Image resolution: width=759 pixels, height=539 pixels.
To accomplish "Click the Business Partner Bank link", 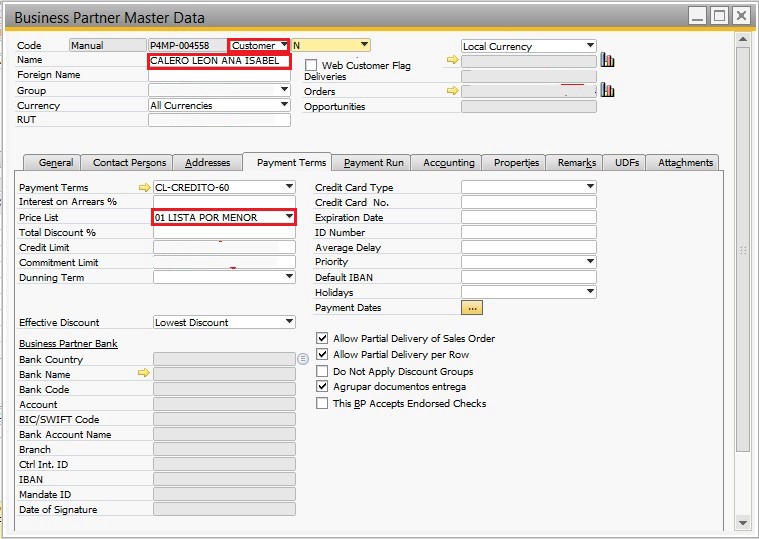I will coord(68,344).
